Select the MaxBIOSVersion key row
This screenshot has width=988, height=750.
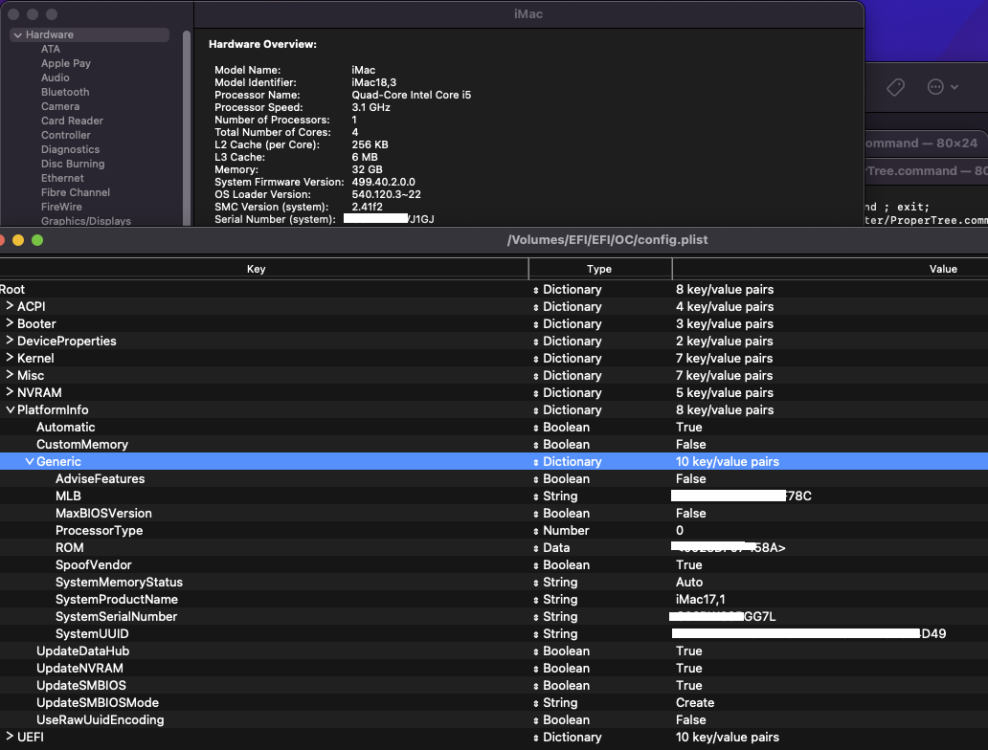pyautogui.click(x=103, y=514)
